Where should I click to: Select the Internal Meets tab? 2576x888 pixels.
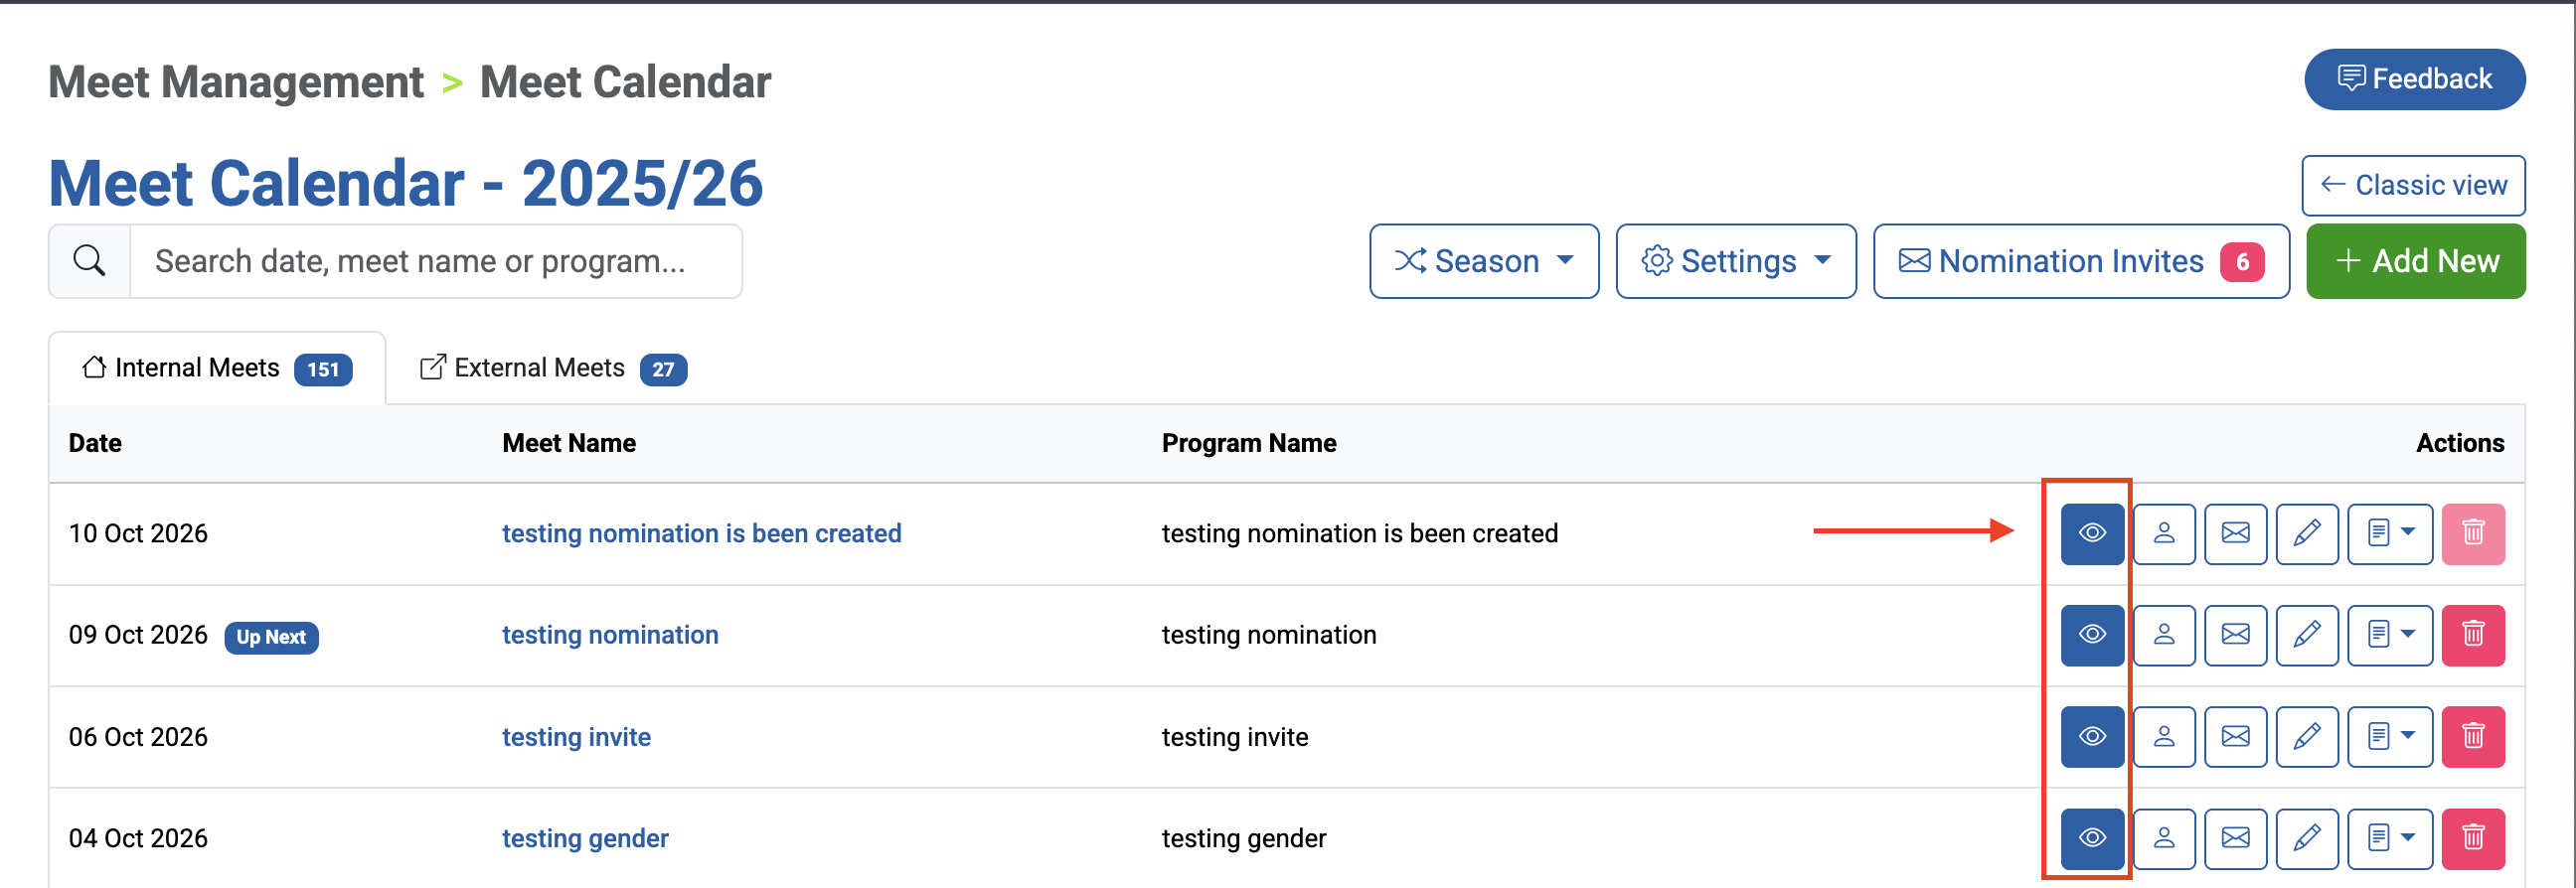[x=217, y=368]
